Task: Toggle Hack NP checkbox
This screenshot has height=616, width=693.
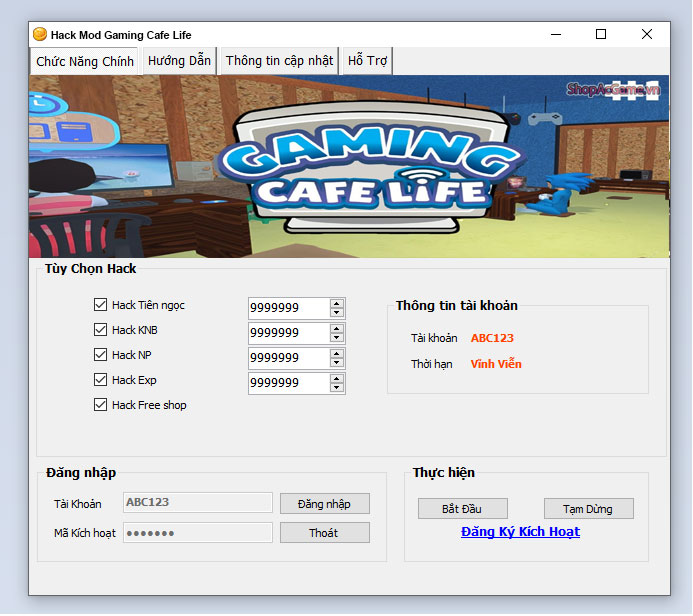Action: [x=100, y=354]
